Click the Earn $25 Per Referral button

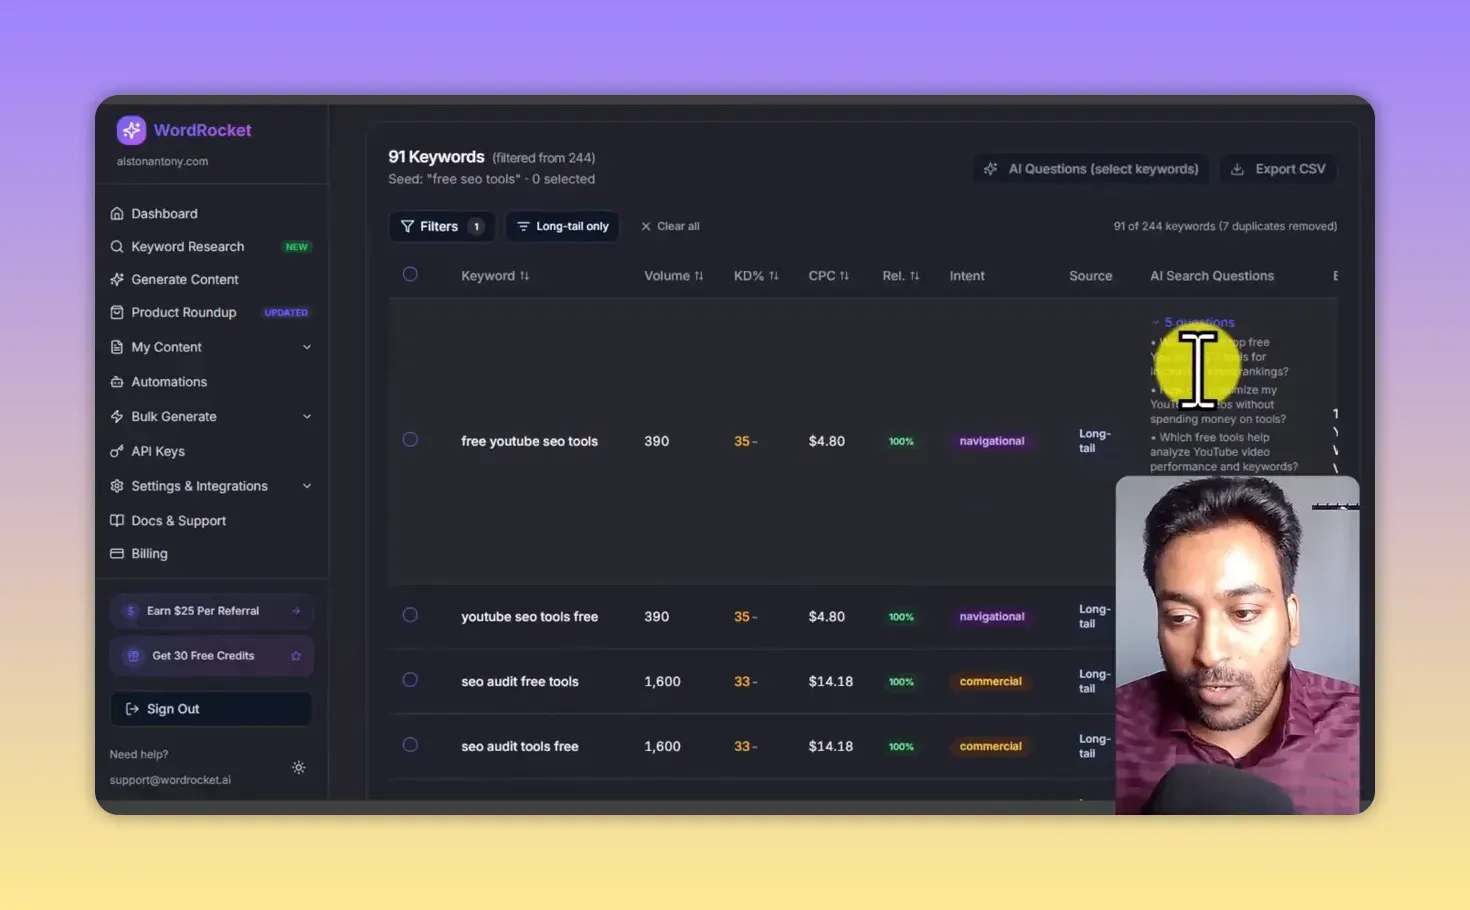coord(211,611)
